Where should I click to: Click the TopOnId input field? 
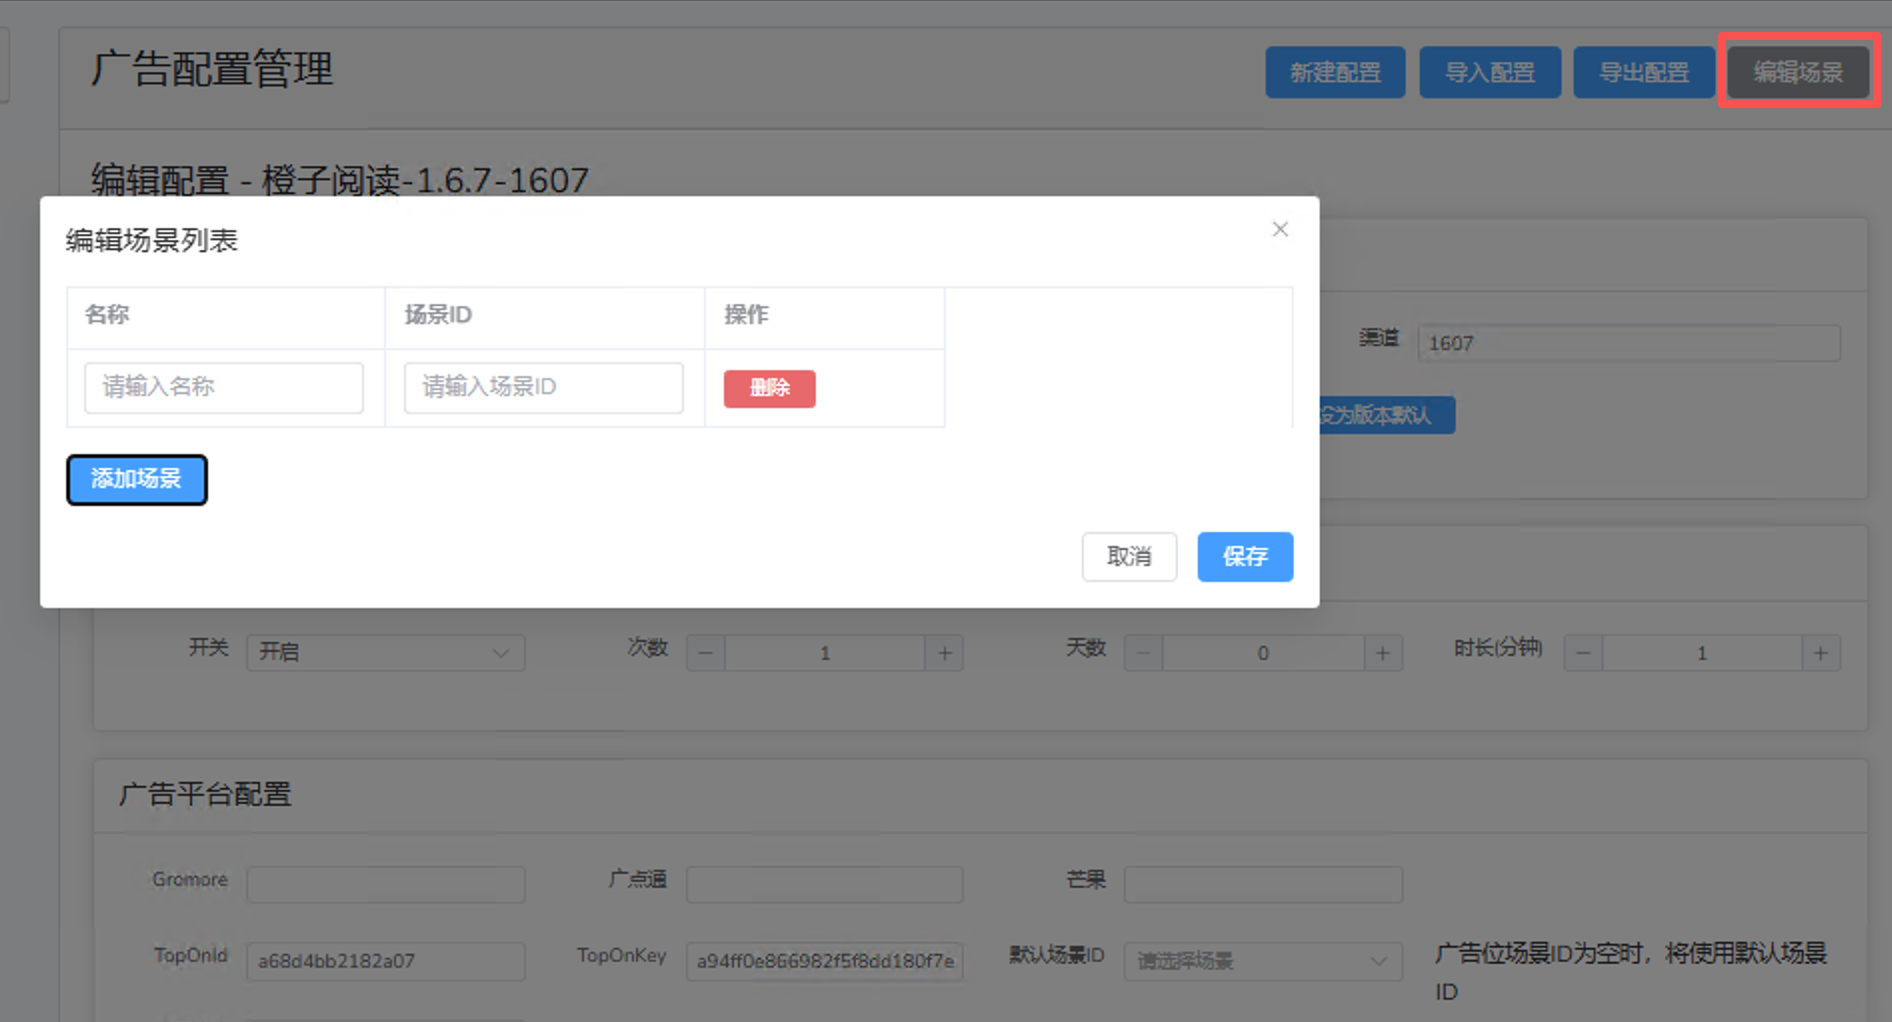[x=385, y=961]
